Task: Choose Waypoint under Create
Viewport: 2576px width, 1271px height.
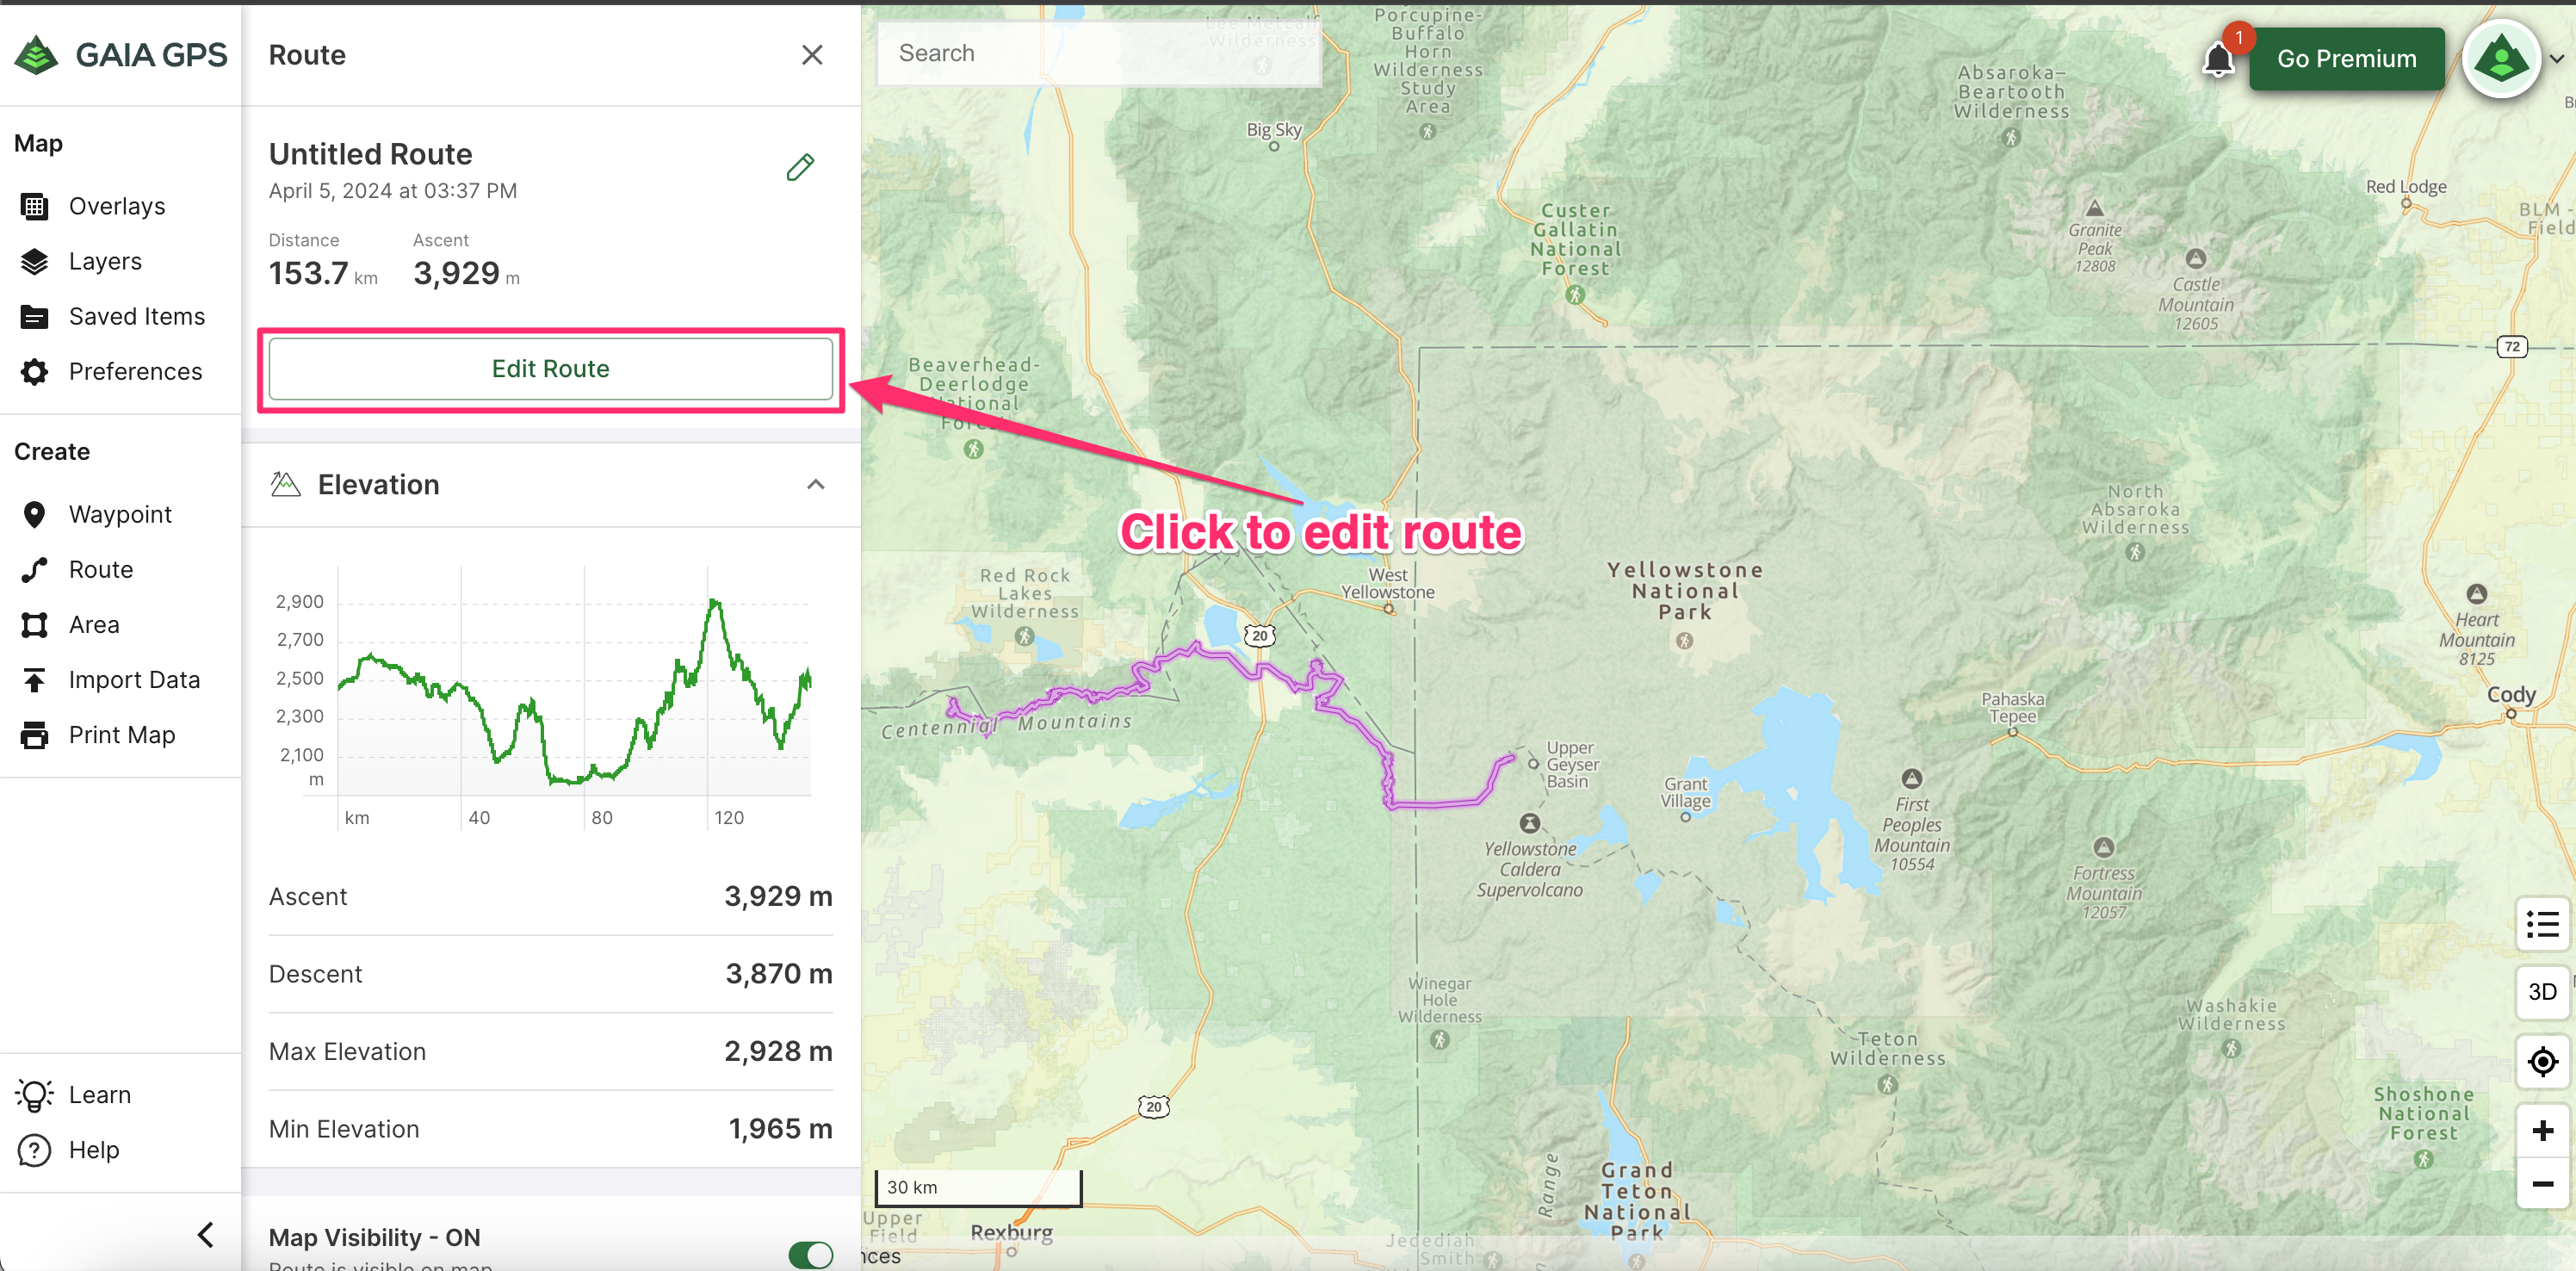Action: (x=120, y=514)
